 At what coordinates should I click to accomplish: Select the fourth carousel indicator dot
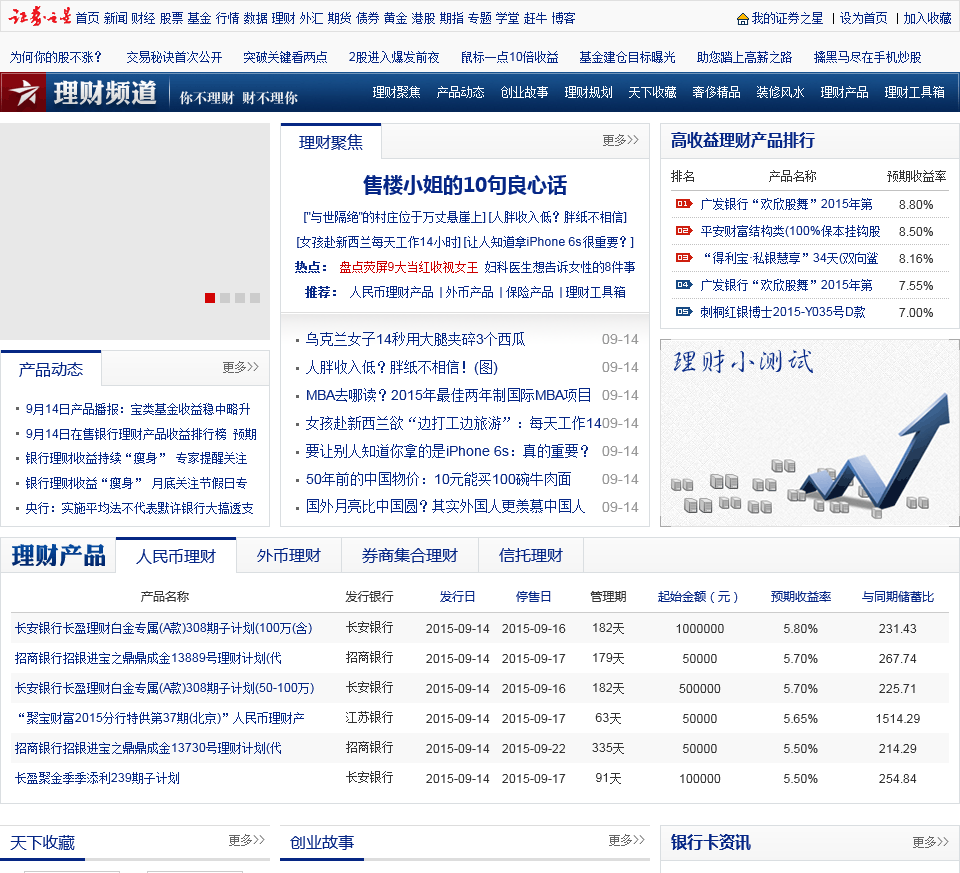[x=255, y=298]
